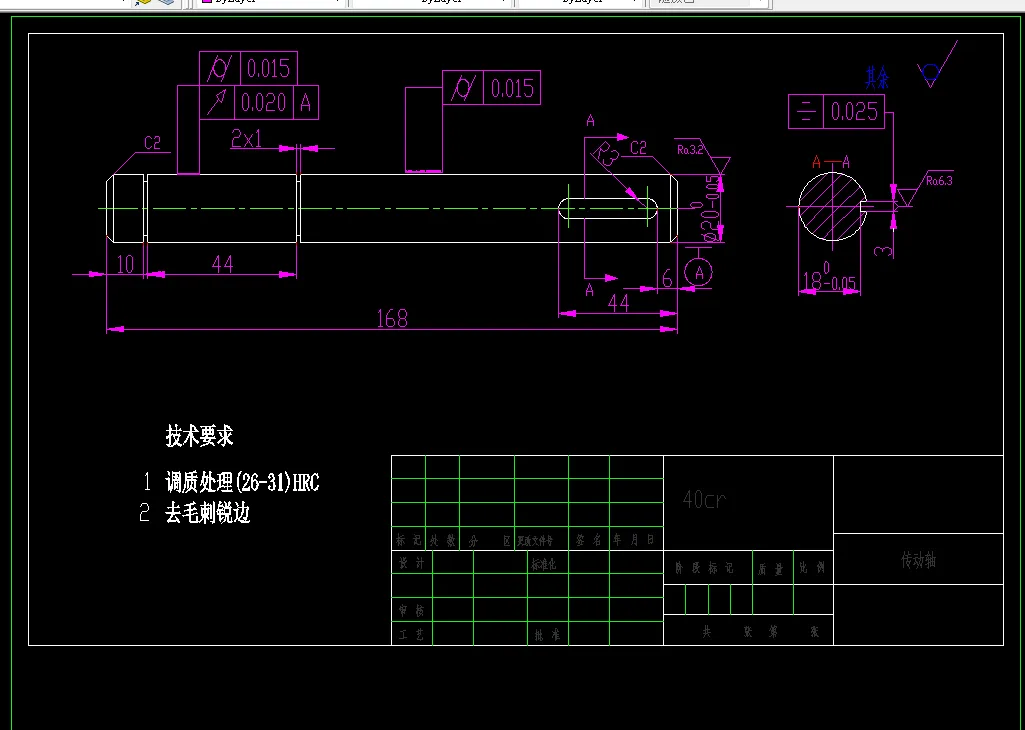Viewport: 1025px width, 730px height.
Task: Select the A—A section view label
Action: [830, 161]
